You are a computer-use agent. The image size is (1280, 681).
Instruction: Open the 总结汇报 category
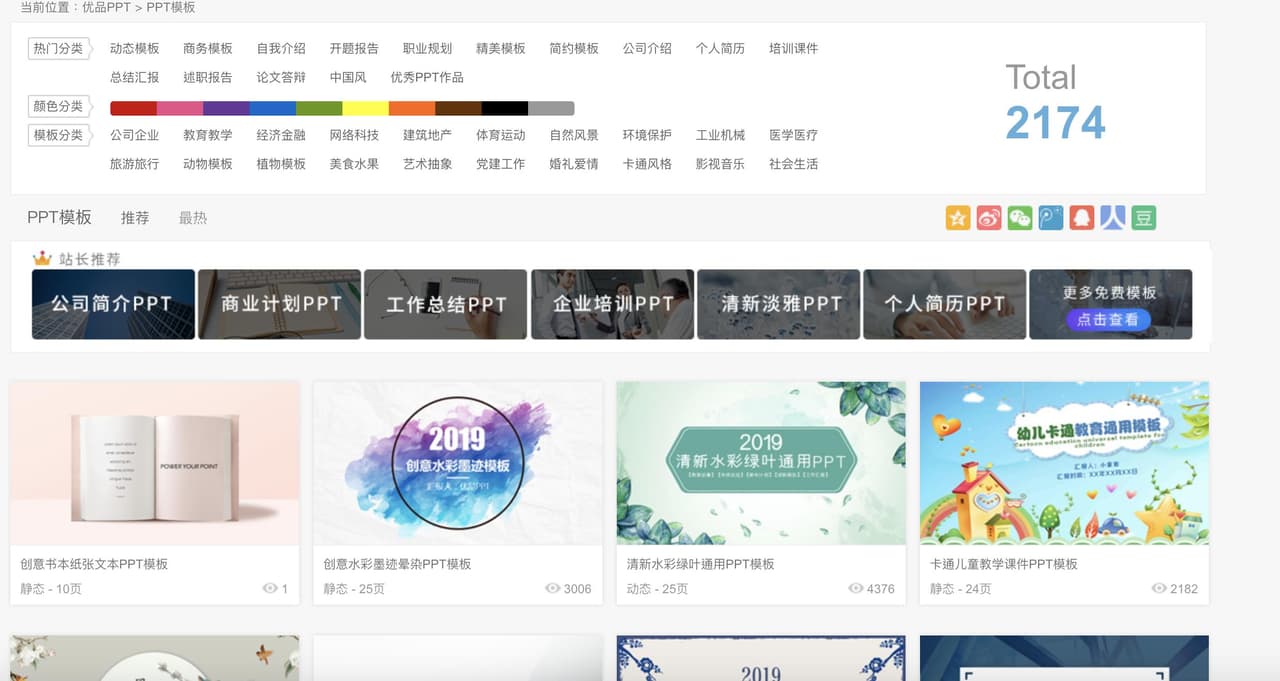click(135, 77)
